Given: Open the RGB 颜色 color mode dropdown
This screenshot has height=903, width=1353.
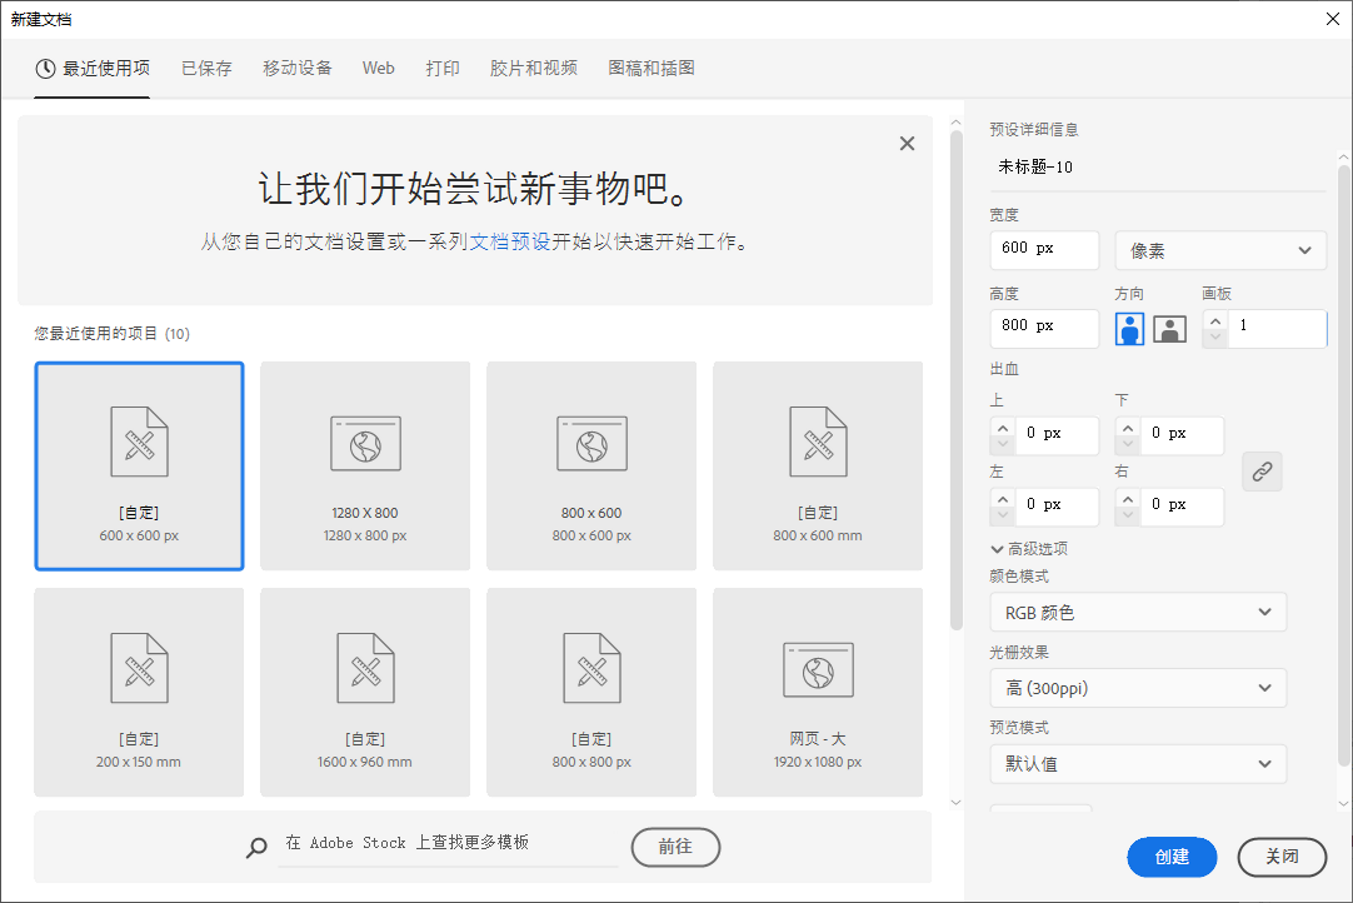Looking at the screenshot, I should 1138,612.
